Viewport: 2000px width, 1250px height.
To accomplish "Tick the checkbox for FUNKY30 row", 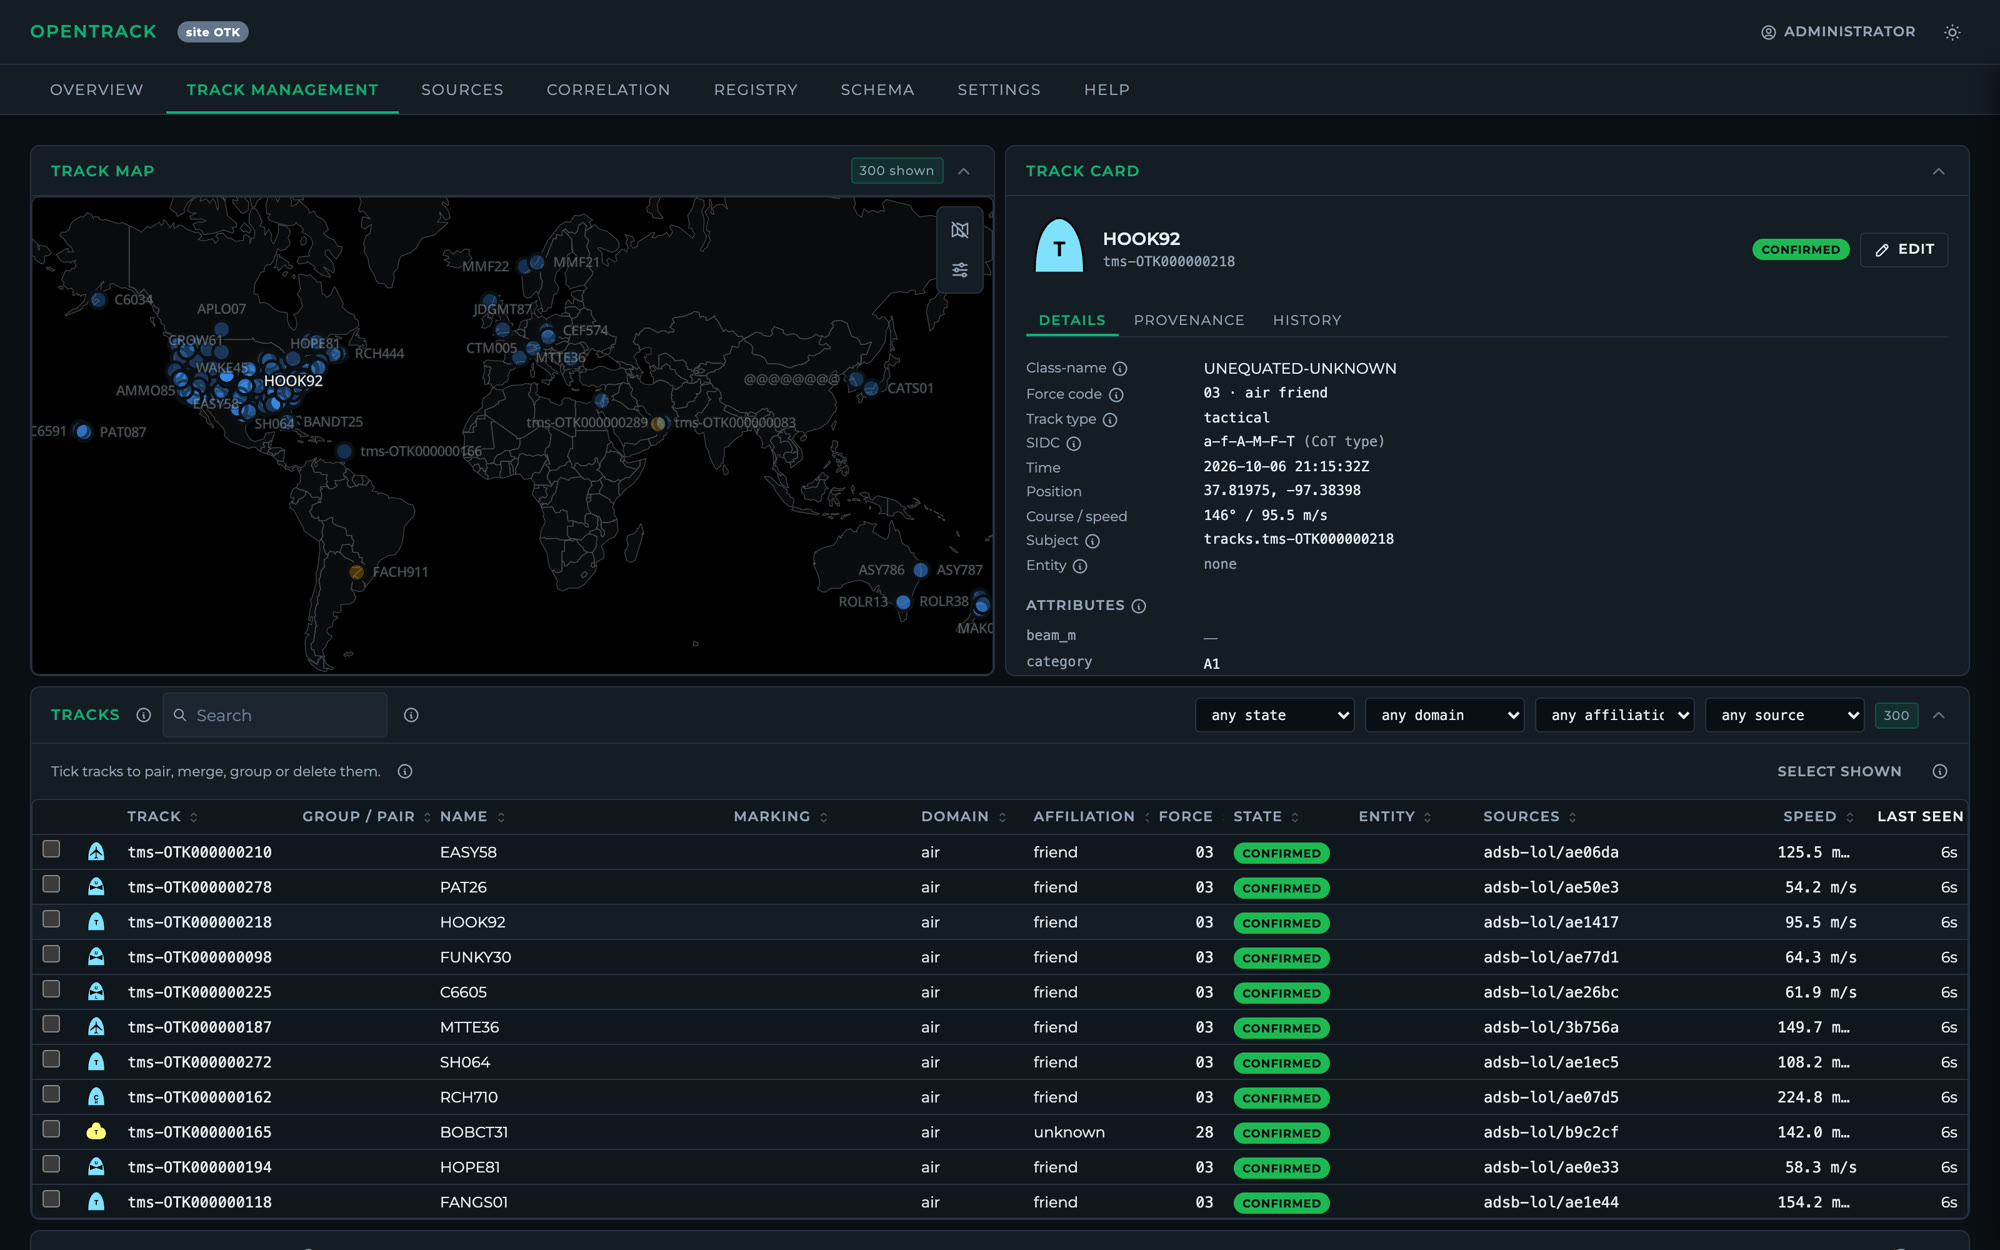I will click(x=51, y=954).
